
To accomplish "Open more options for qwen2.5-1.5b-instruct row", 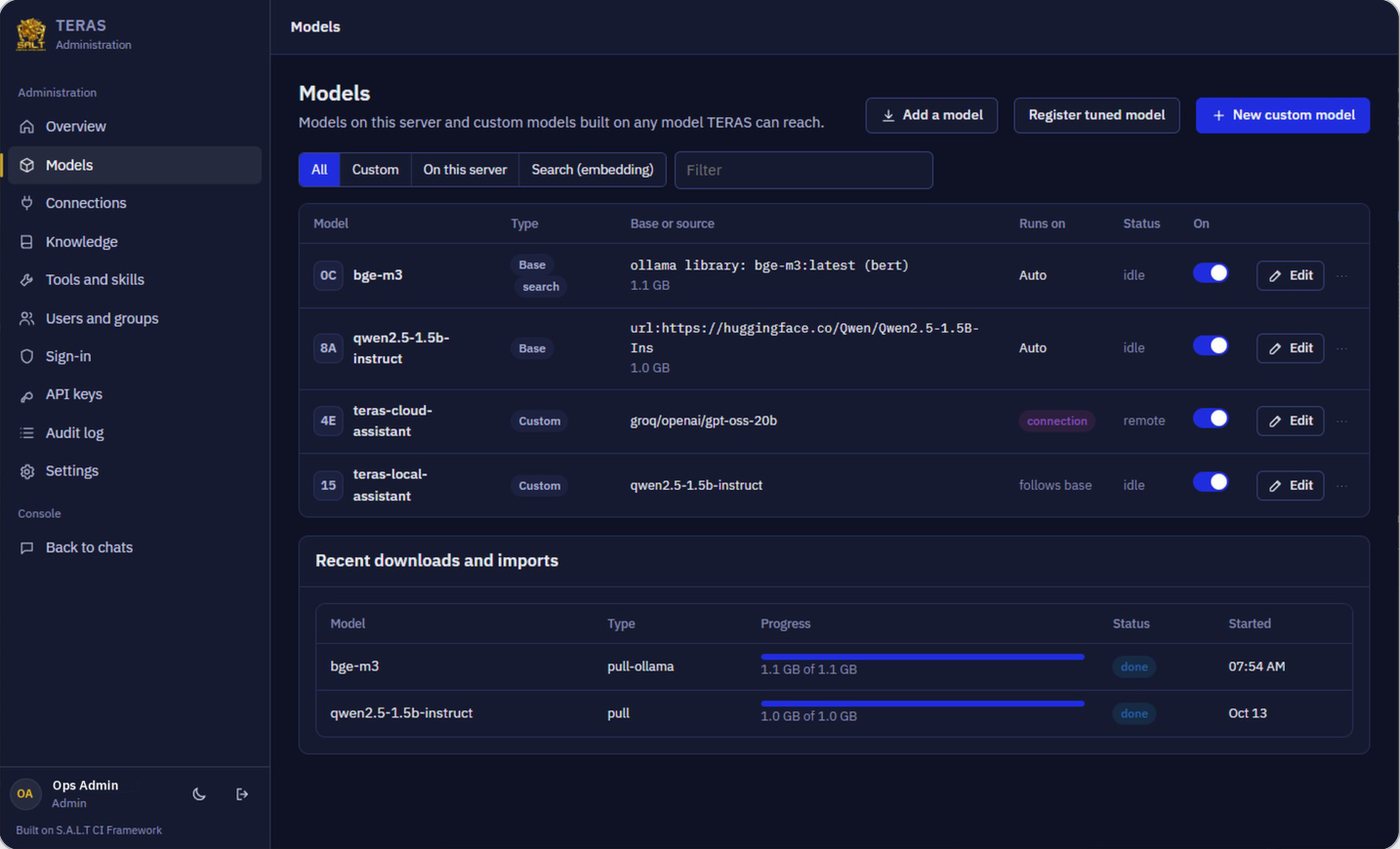I will [1342, 348].
